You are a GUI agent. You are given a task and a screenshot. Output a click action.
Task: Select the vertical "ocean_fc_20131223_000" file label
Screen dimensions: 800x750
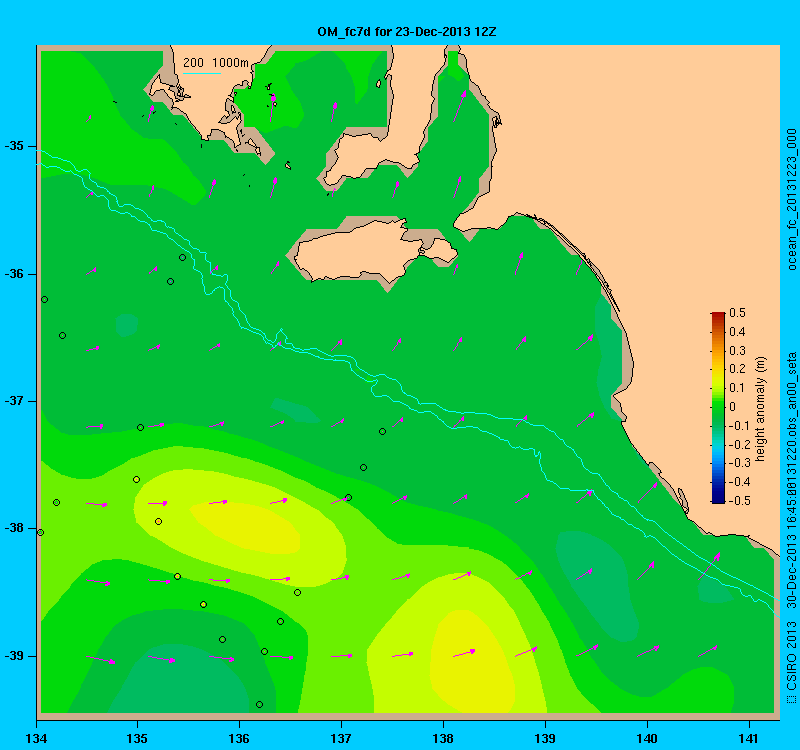[791, 199]
